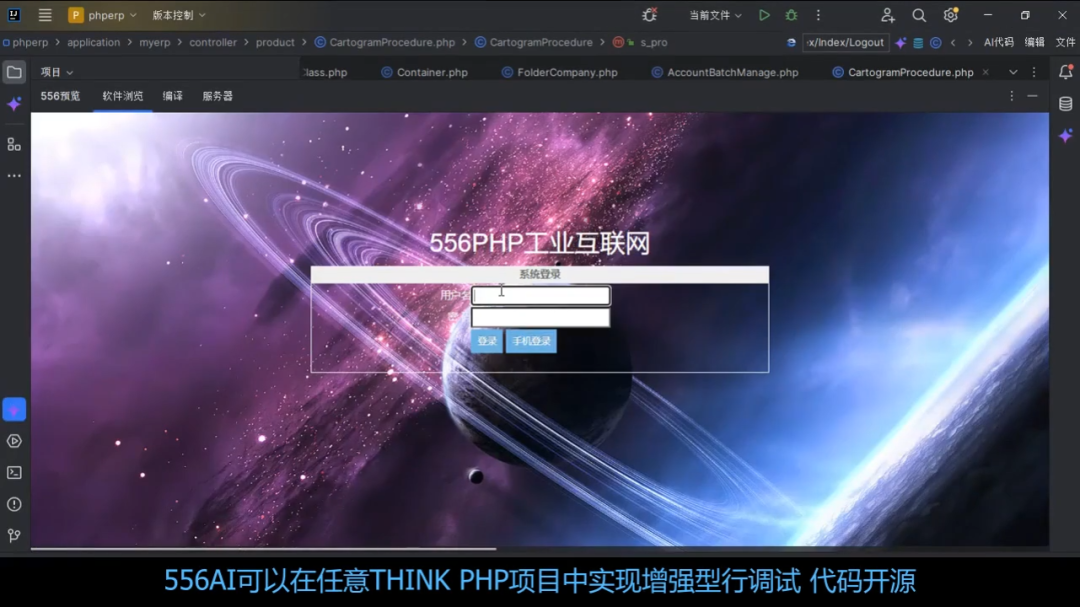Open Git tool window
The width and height of the screenshot is (1080, 607).
tap(14, 535)
